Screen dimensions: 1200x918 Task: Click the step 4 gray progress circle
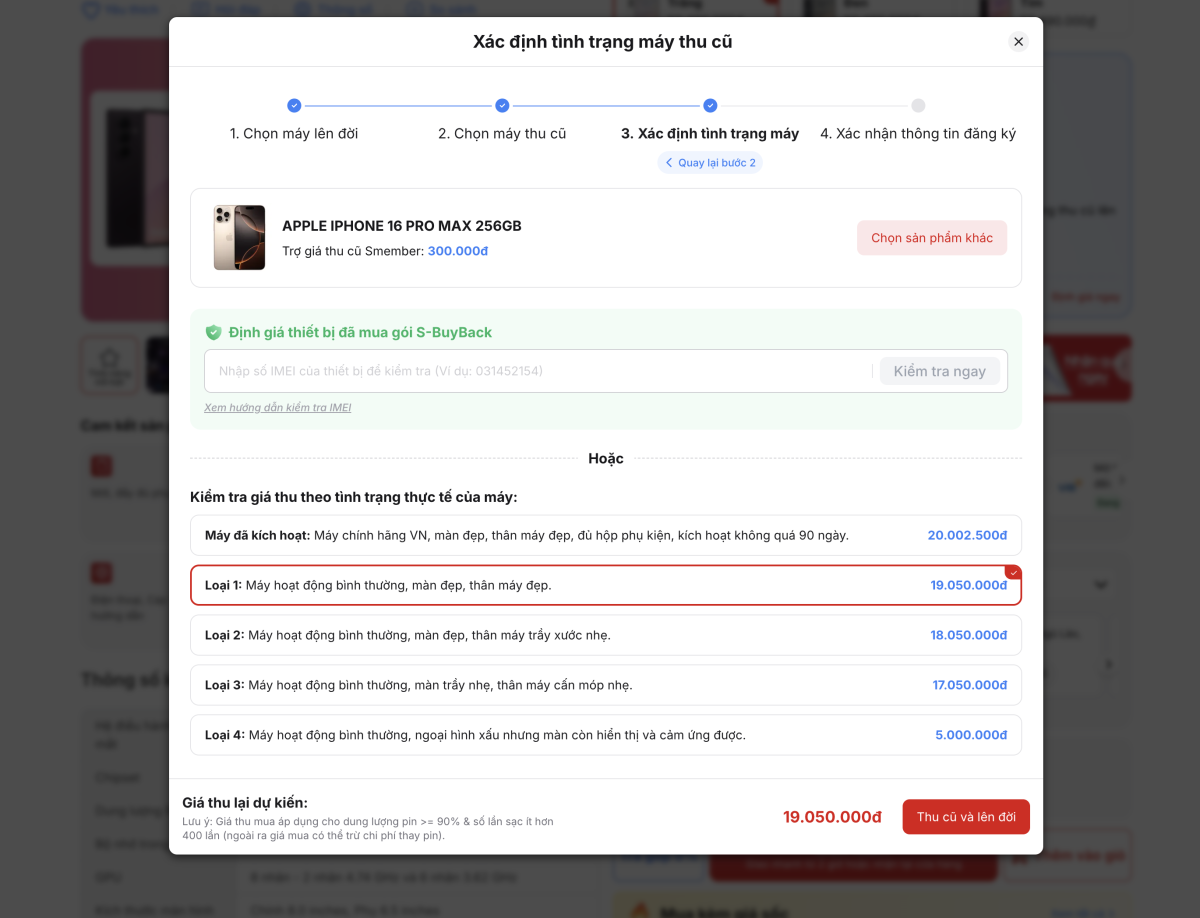tap(918, 106)
